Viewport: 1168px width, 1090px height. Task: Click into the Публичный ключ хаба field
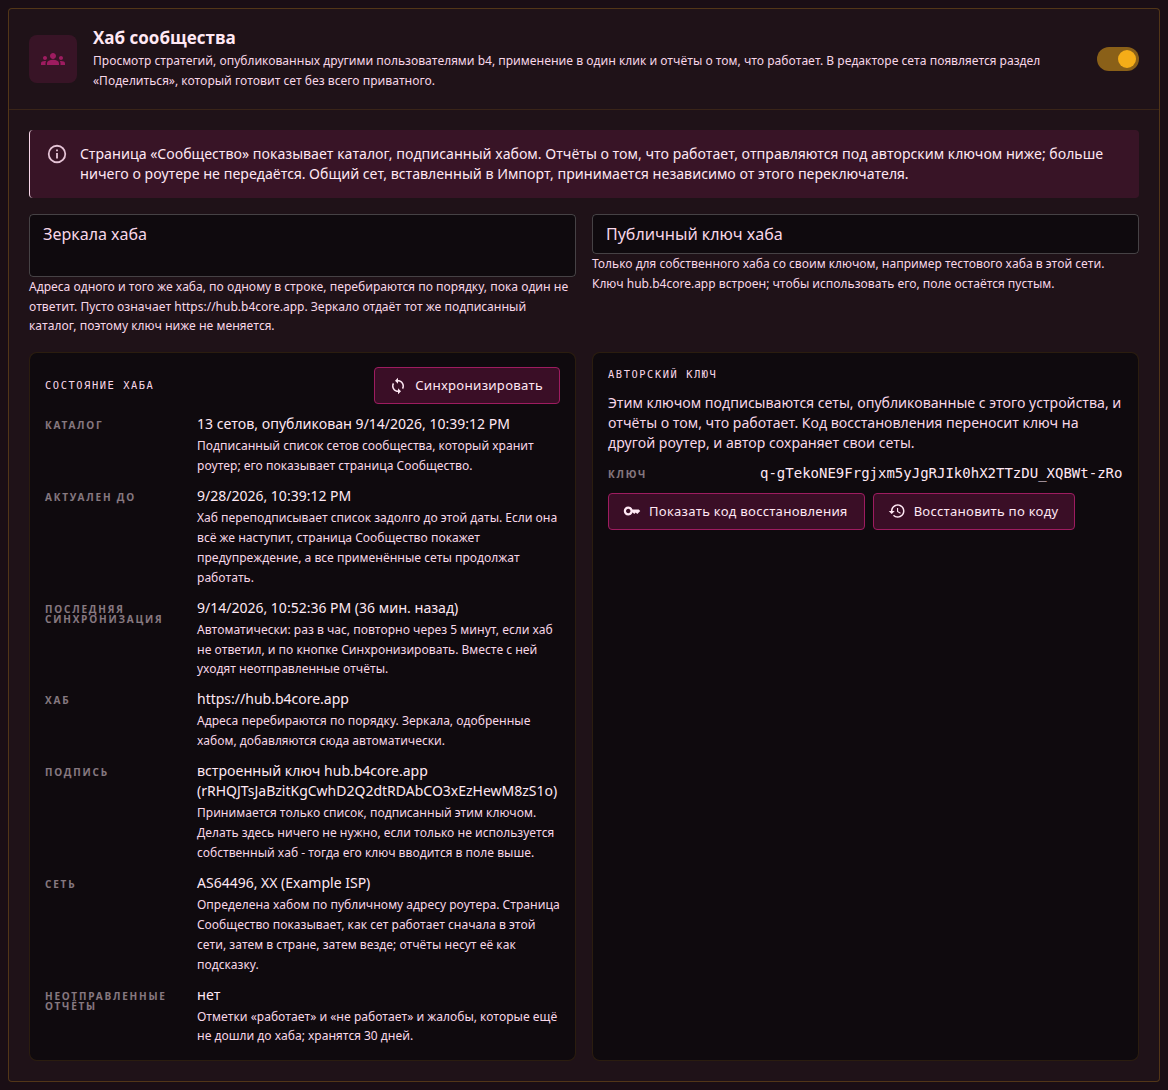point(865,234)
